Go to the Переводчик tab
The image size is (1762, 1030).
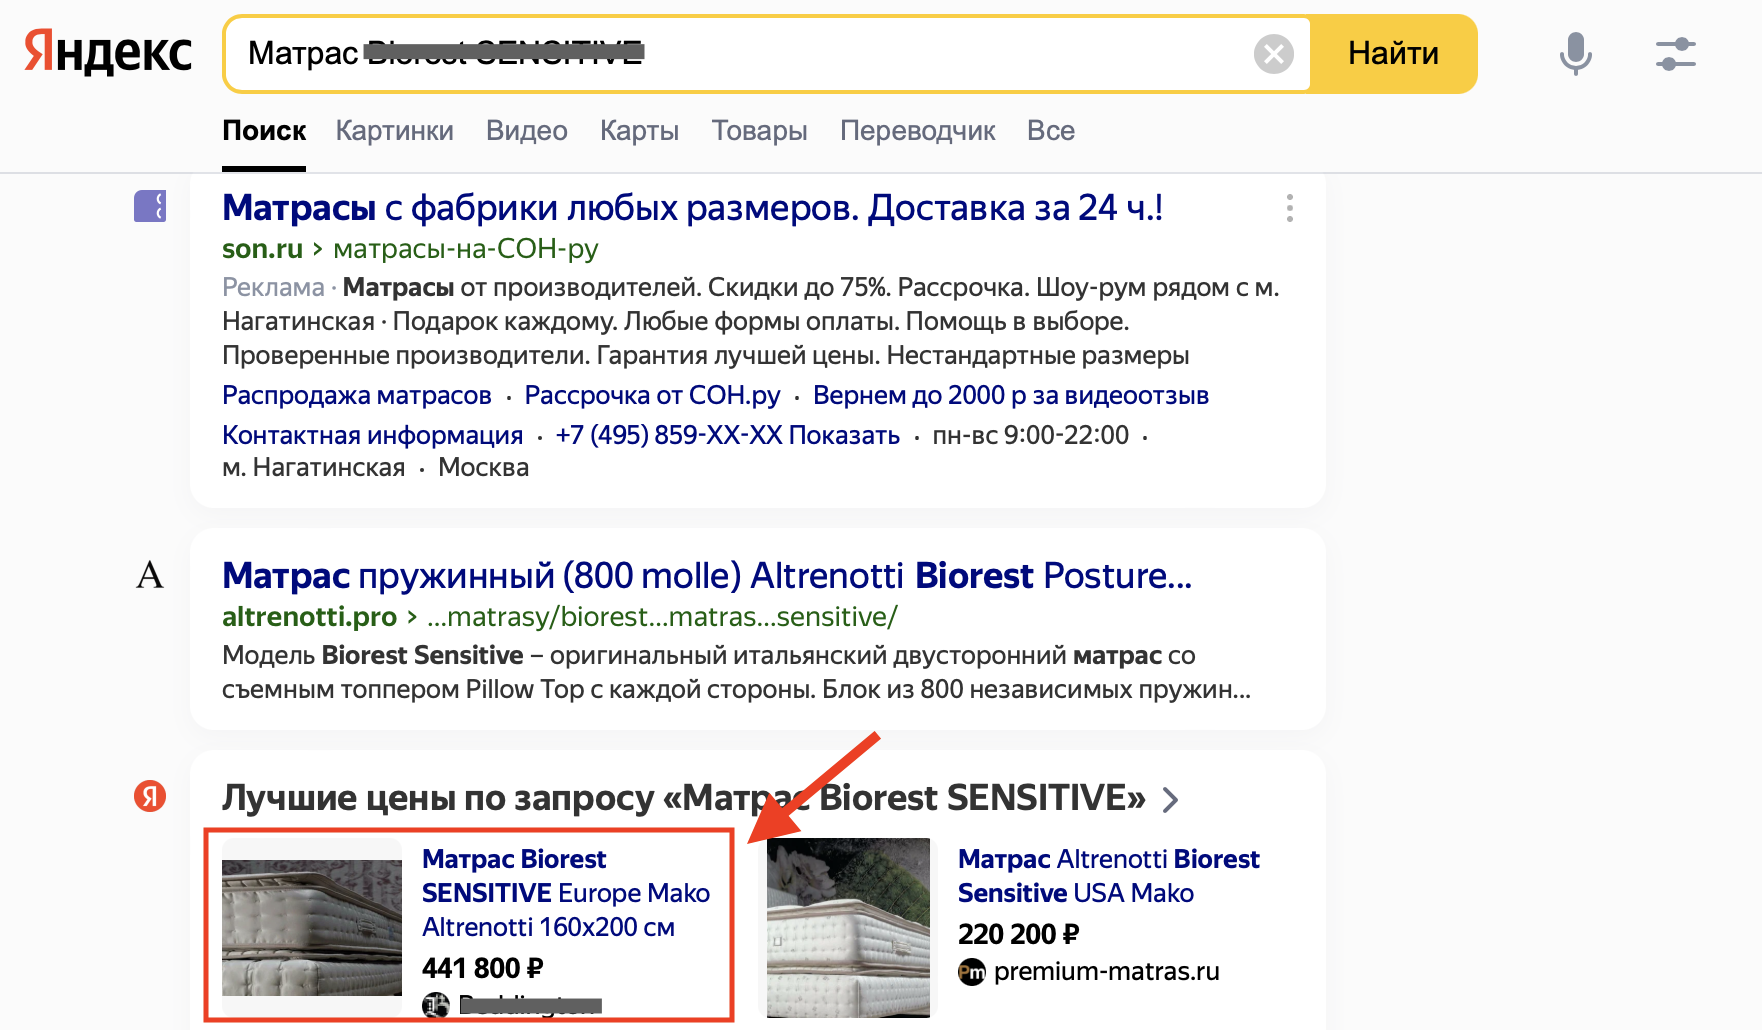click(917, 131)
